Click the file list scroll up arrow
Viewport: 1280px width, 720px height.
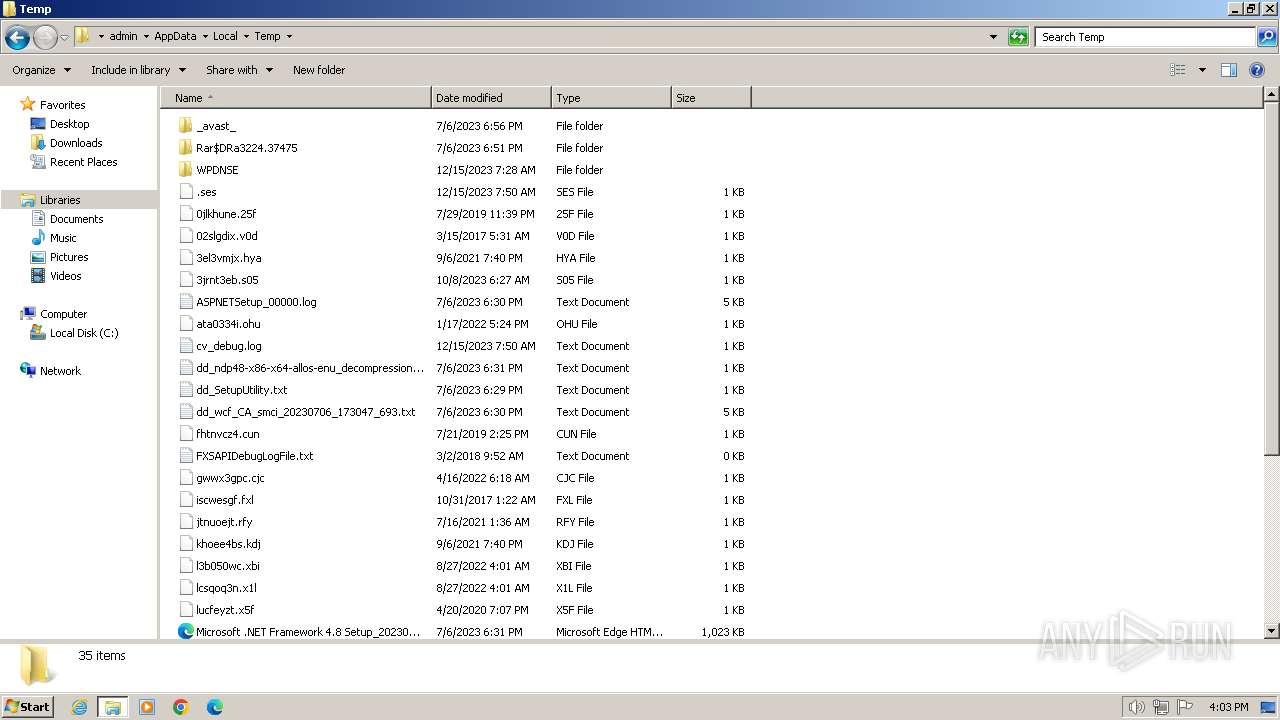coord(1272,95)
